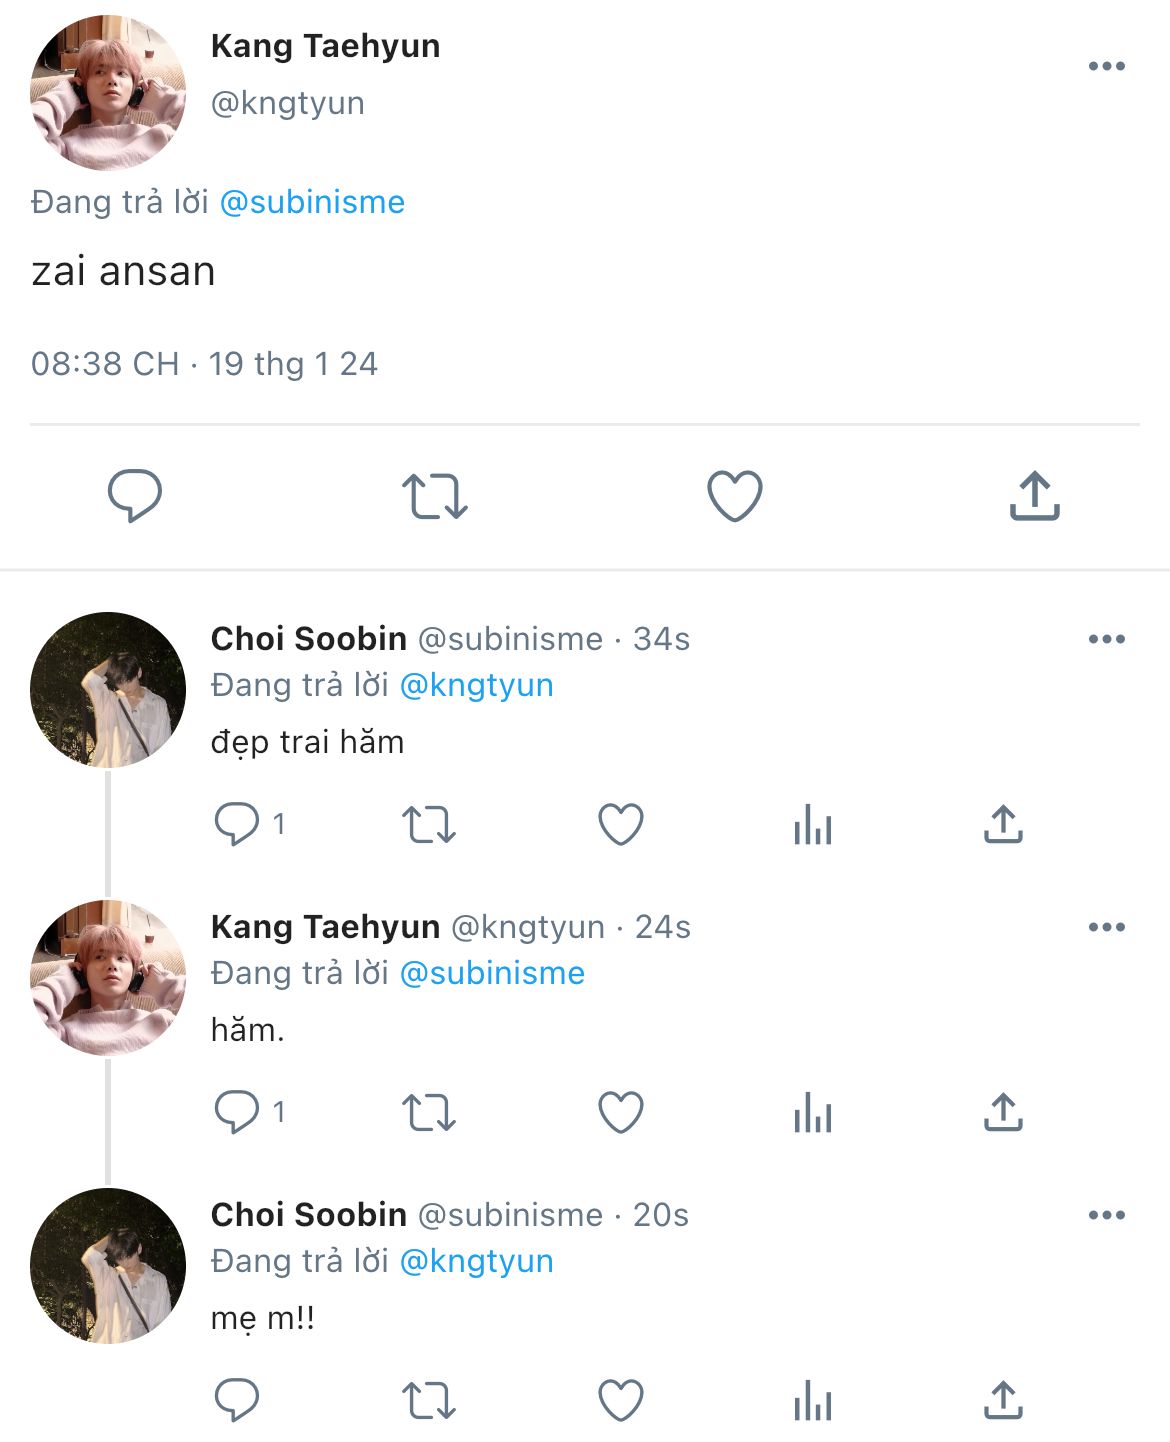Share the main 'zai ansan' tweet
Screen dimensions: 1170x1442
click(1034, 496)
